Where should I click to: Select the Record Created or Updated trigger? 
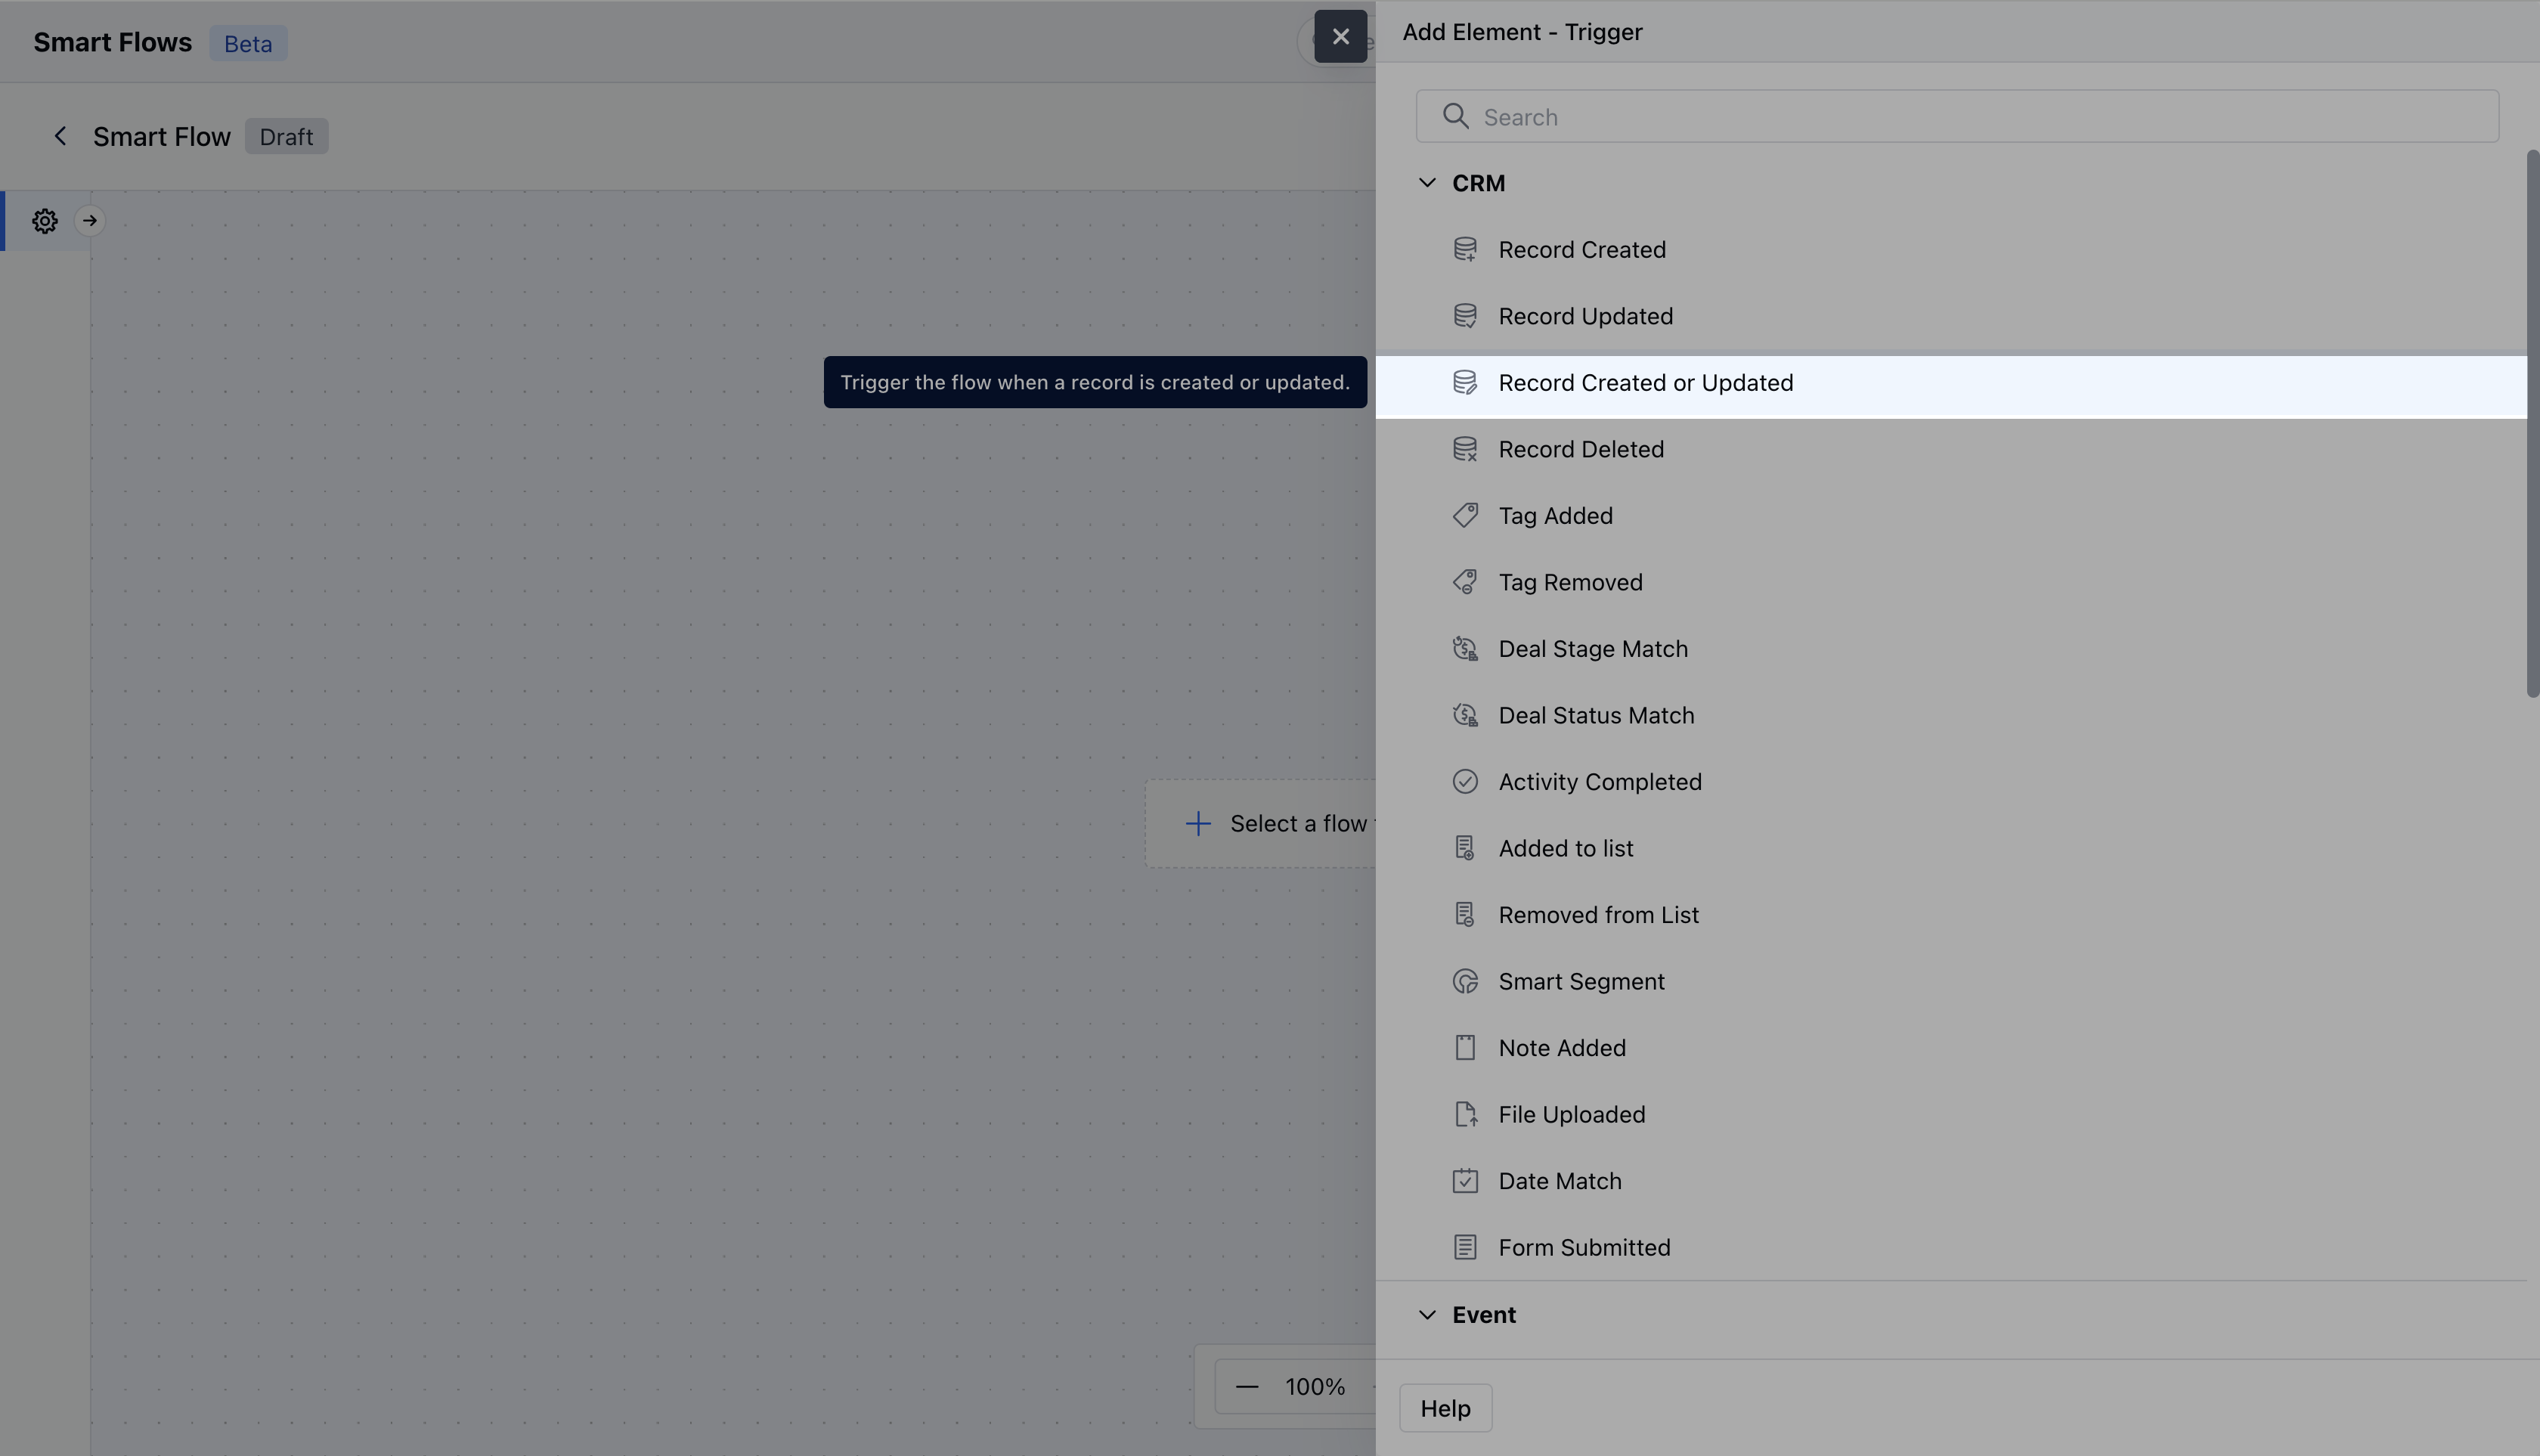click(1645, 383)
